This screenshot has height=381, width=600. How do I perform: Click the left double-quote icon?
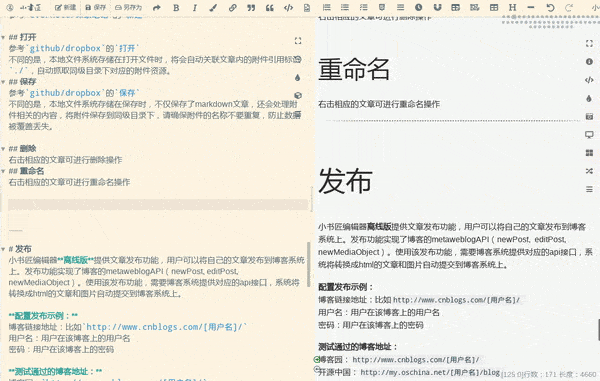click(x=270, y=8)
